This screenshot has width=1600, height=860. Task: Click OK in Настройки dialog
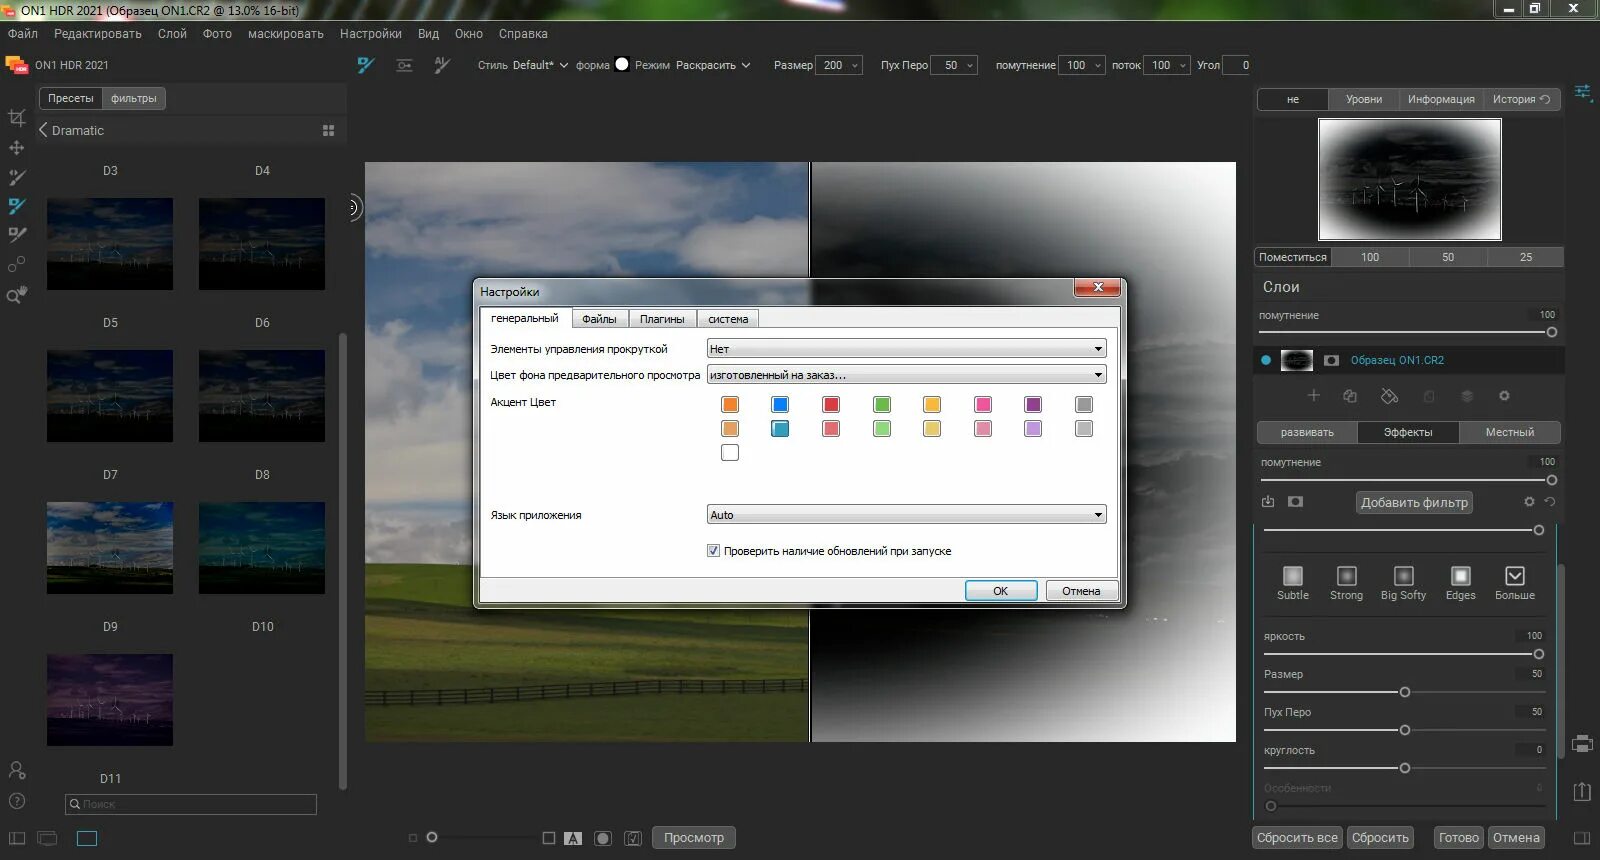[x=1001, y=591]
